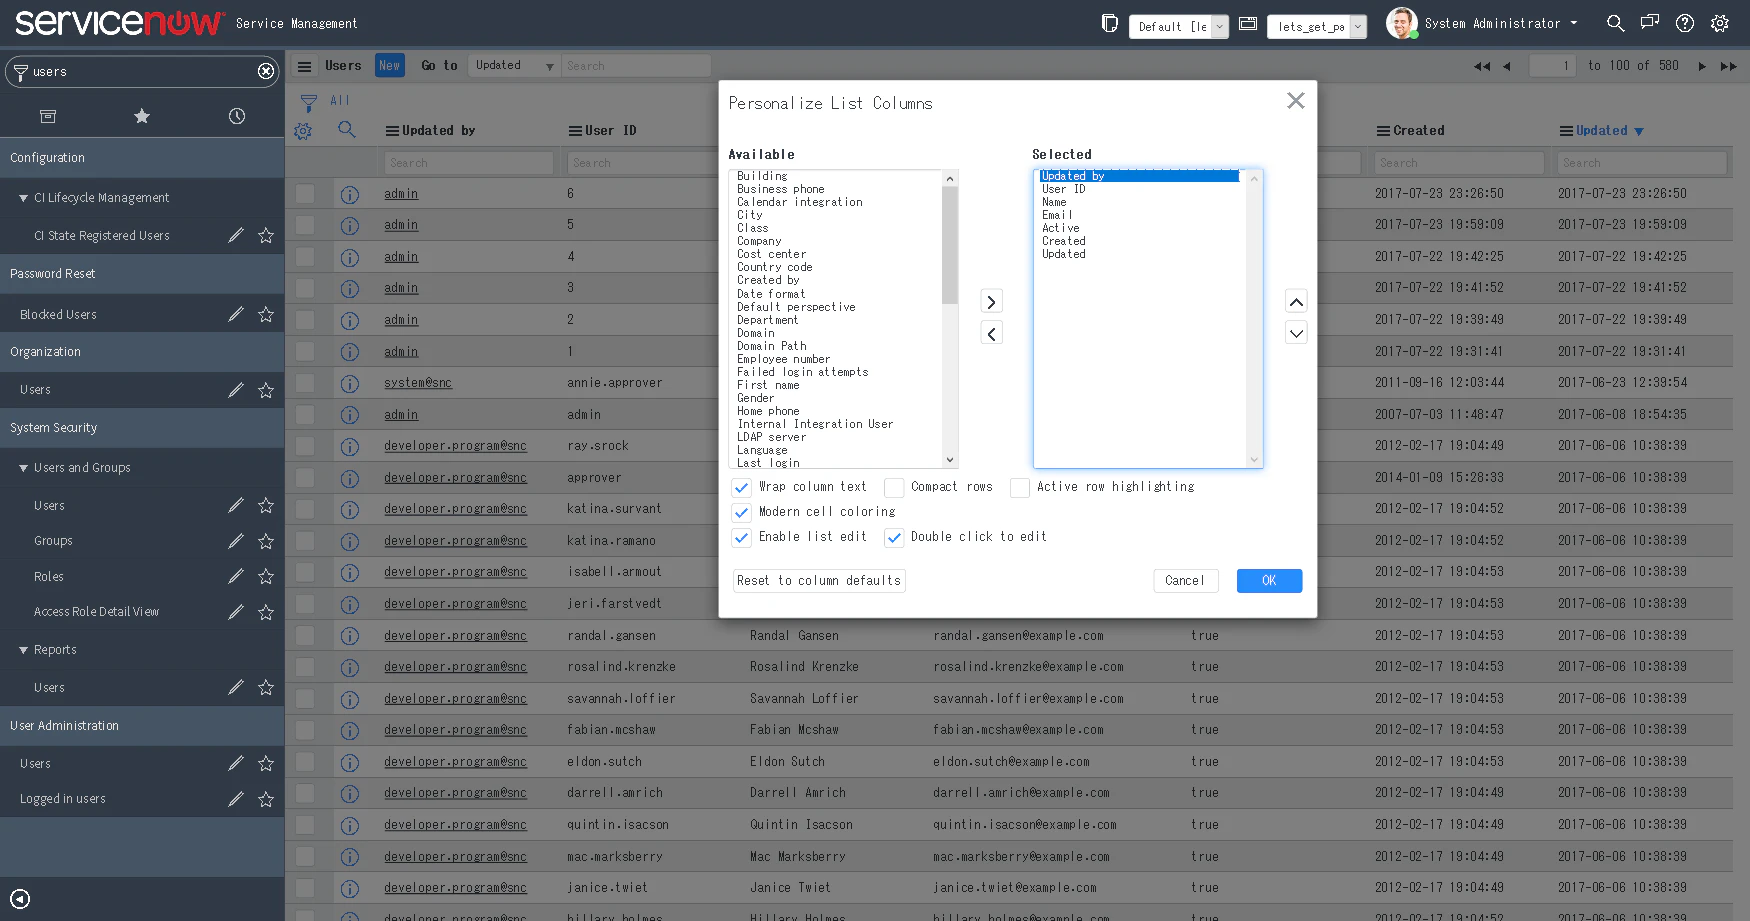Screen dimensions: 1750x921
Task: Open the System Administrator user menu
Action: 1488,23
